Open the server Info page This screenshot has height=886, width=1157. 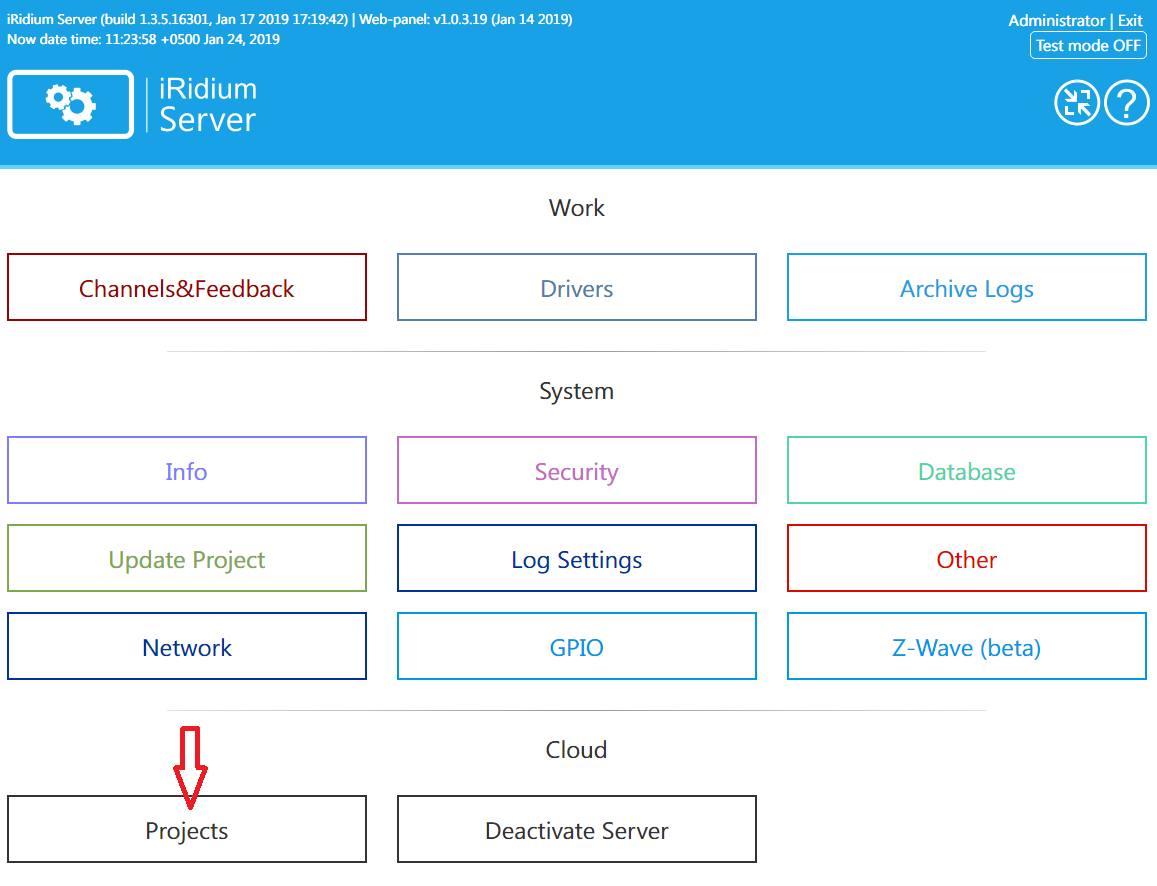(186, 470)
